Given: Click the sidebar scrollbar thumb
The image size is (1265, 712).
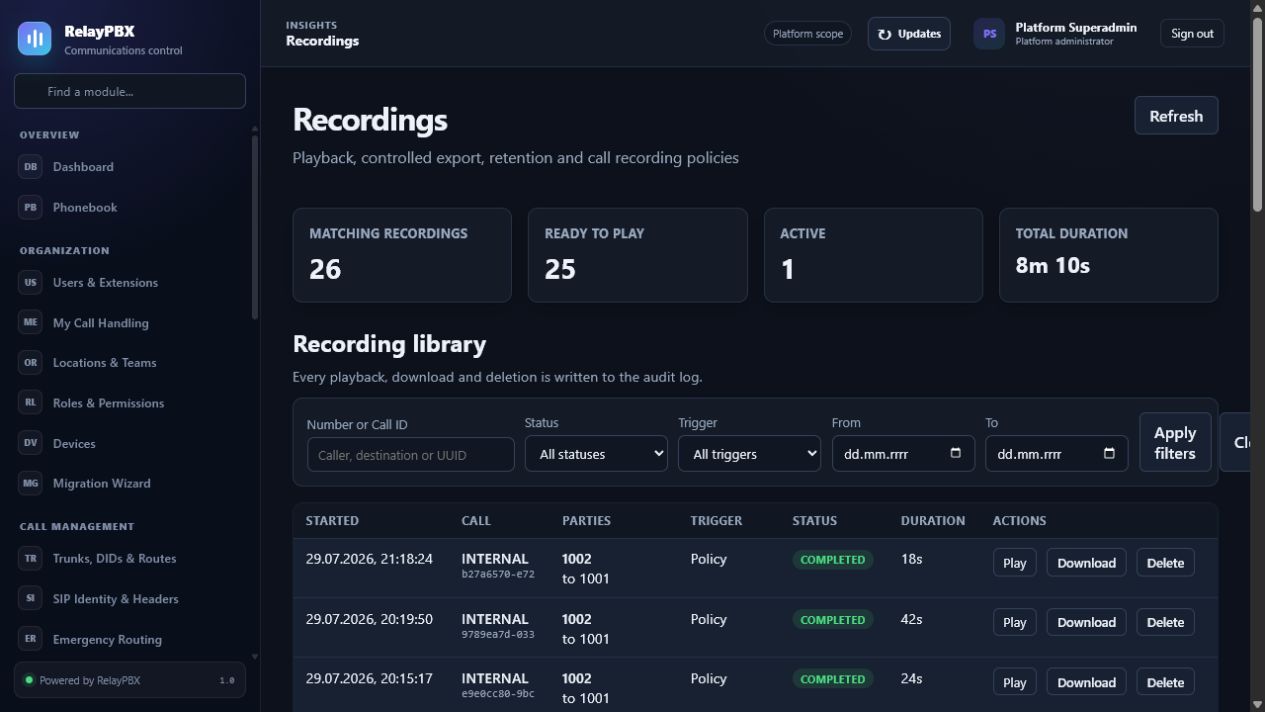Looking at the screenshot, I should tap(254, 226).
